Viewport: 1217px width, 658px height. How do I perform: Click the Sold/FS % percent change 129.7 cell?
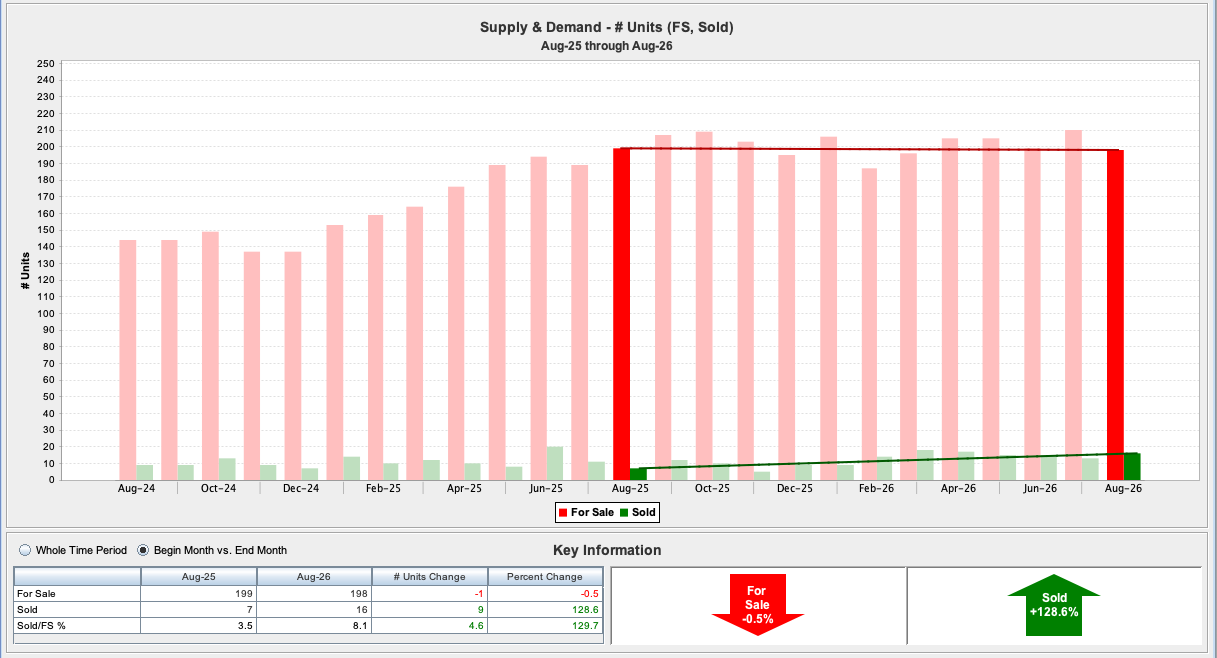coord(545,625)
